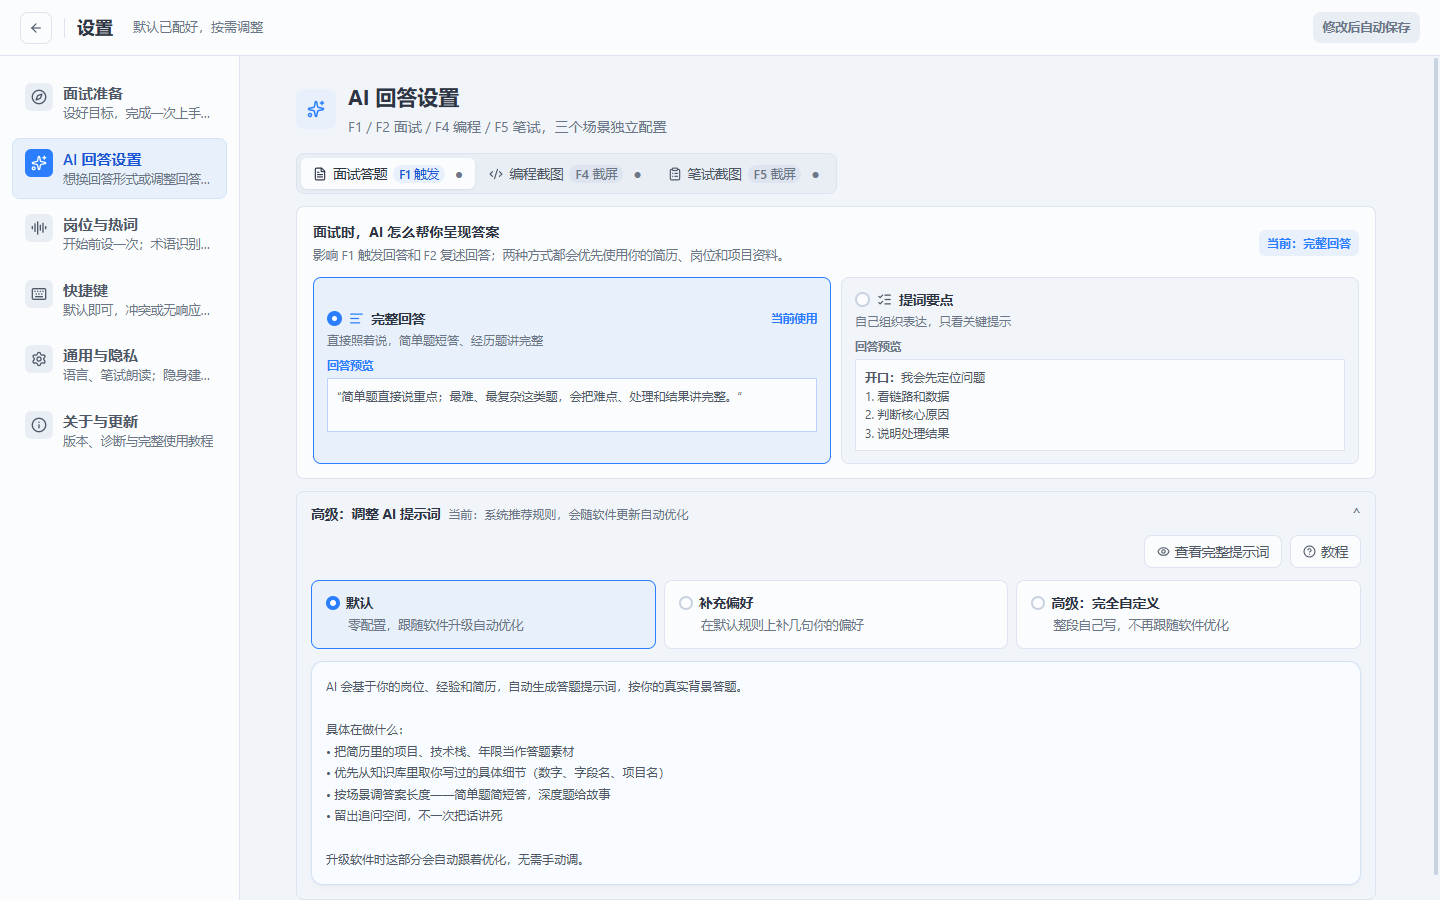This screenshot has width=1440, height=900.
Task: Click the 当前：完整回答 status badge
Action: (x=1309, y=243)
